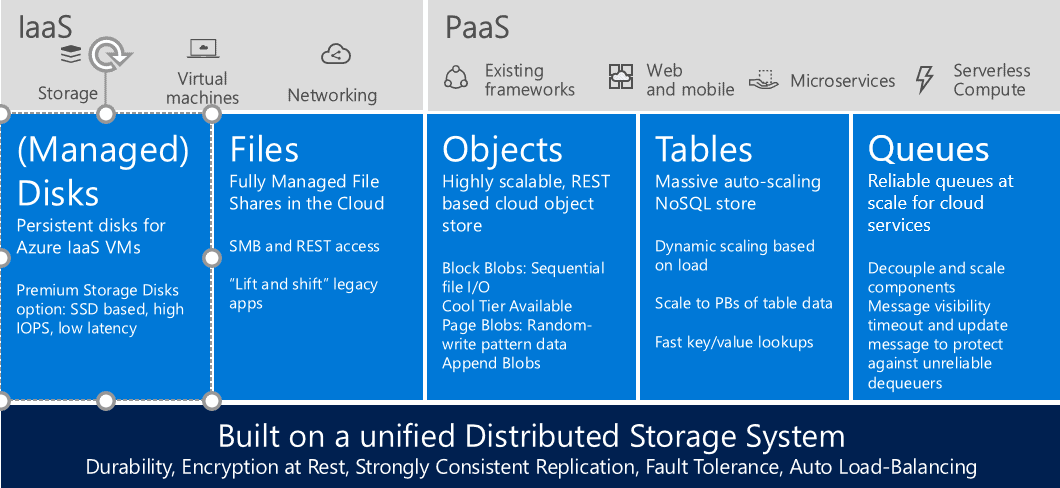
Task: Click the Storage stack icon
Action: [71, 55]
